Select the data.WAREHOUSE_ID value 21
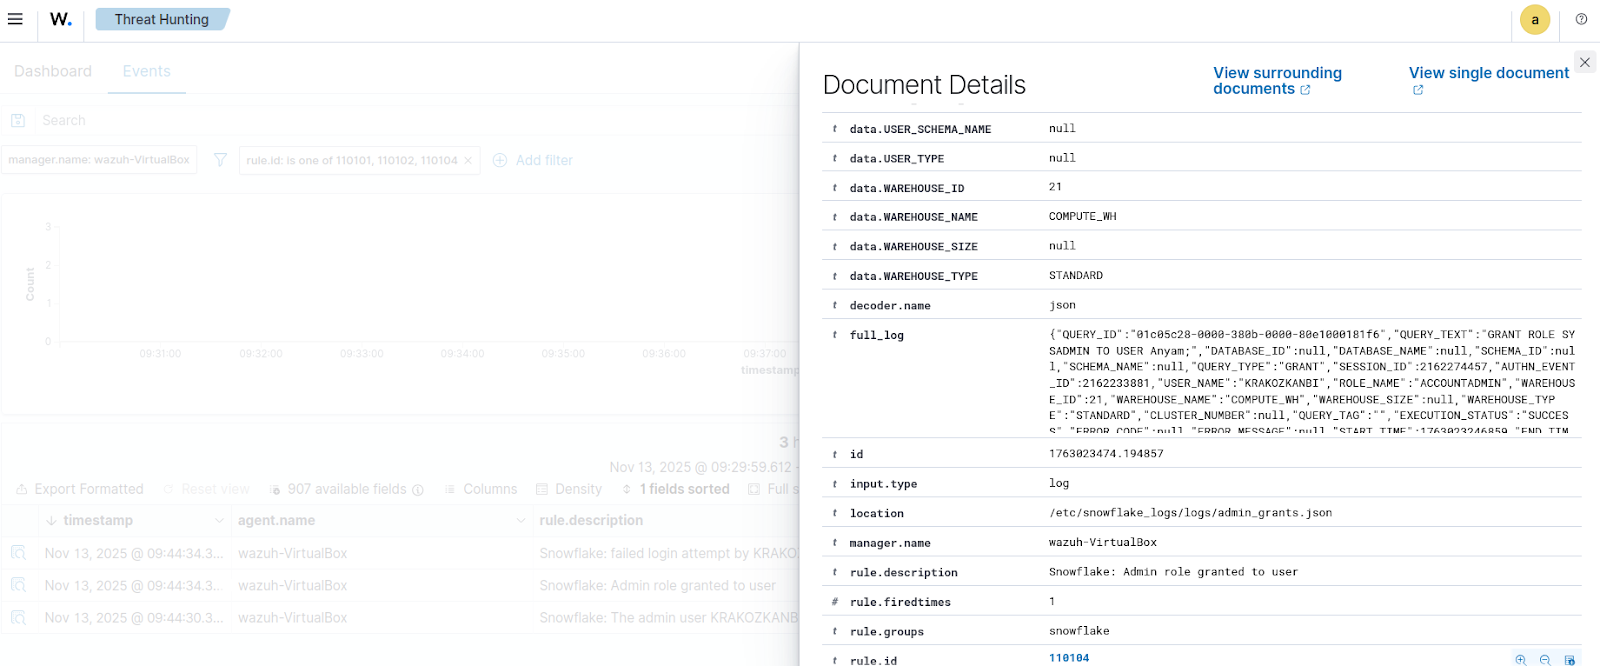Image resolution: width=1600 pixels, height=666 pixels. tap(1055, 186)
